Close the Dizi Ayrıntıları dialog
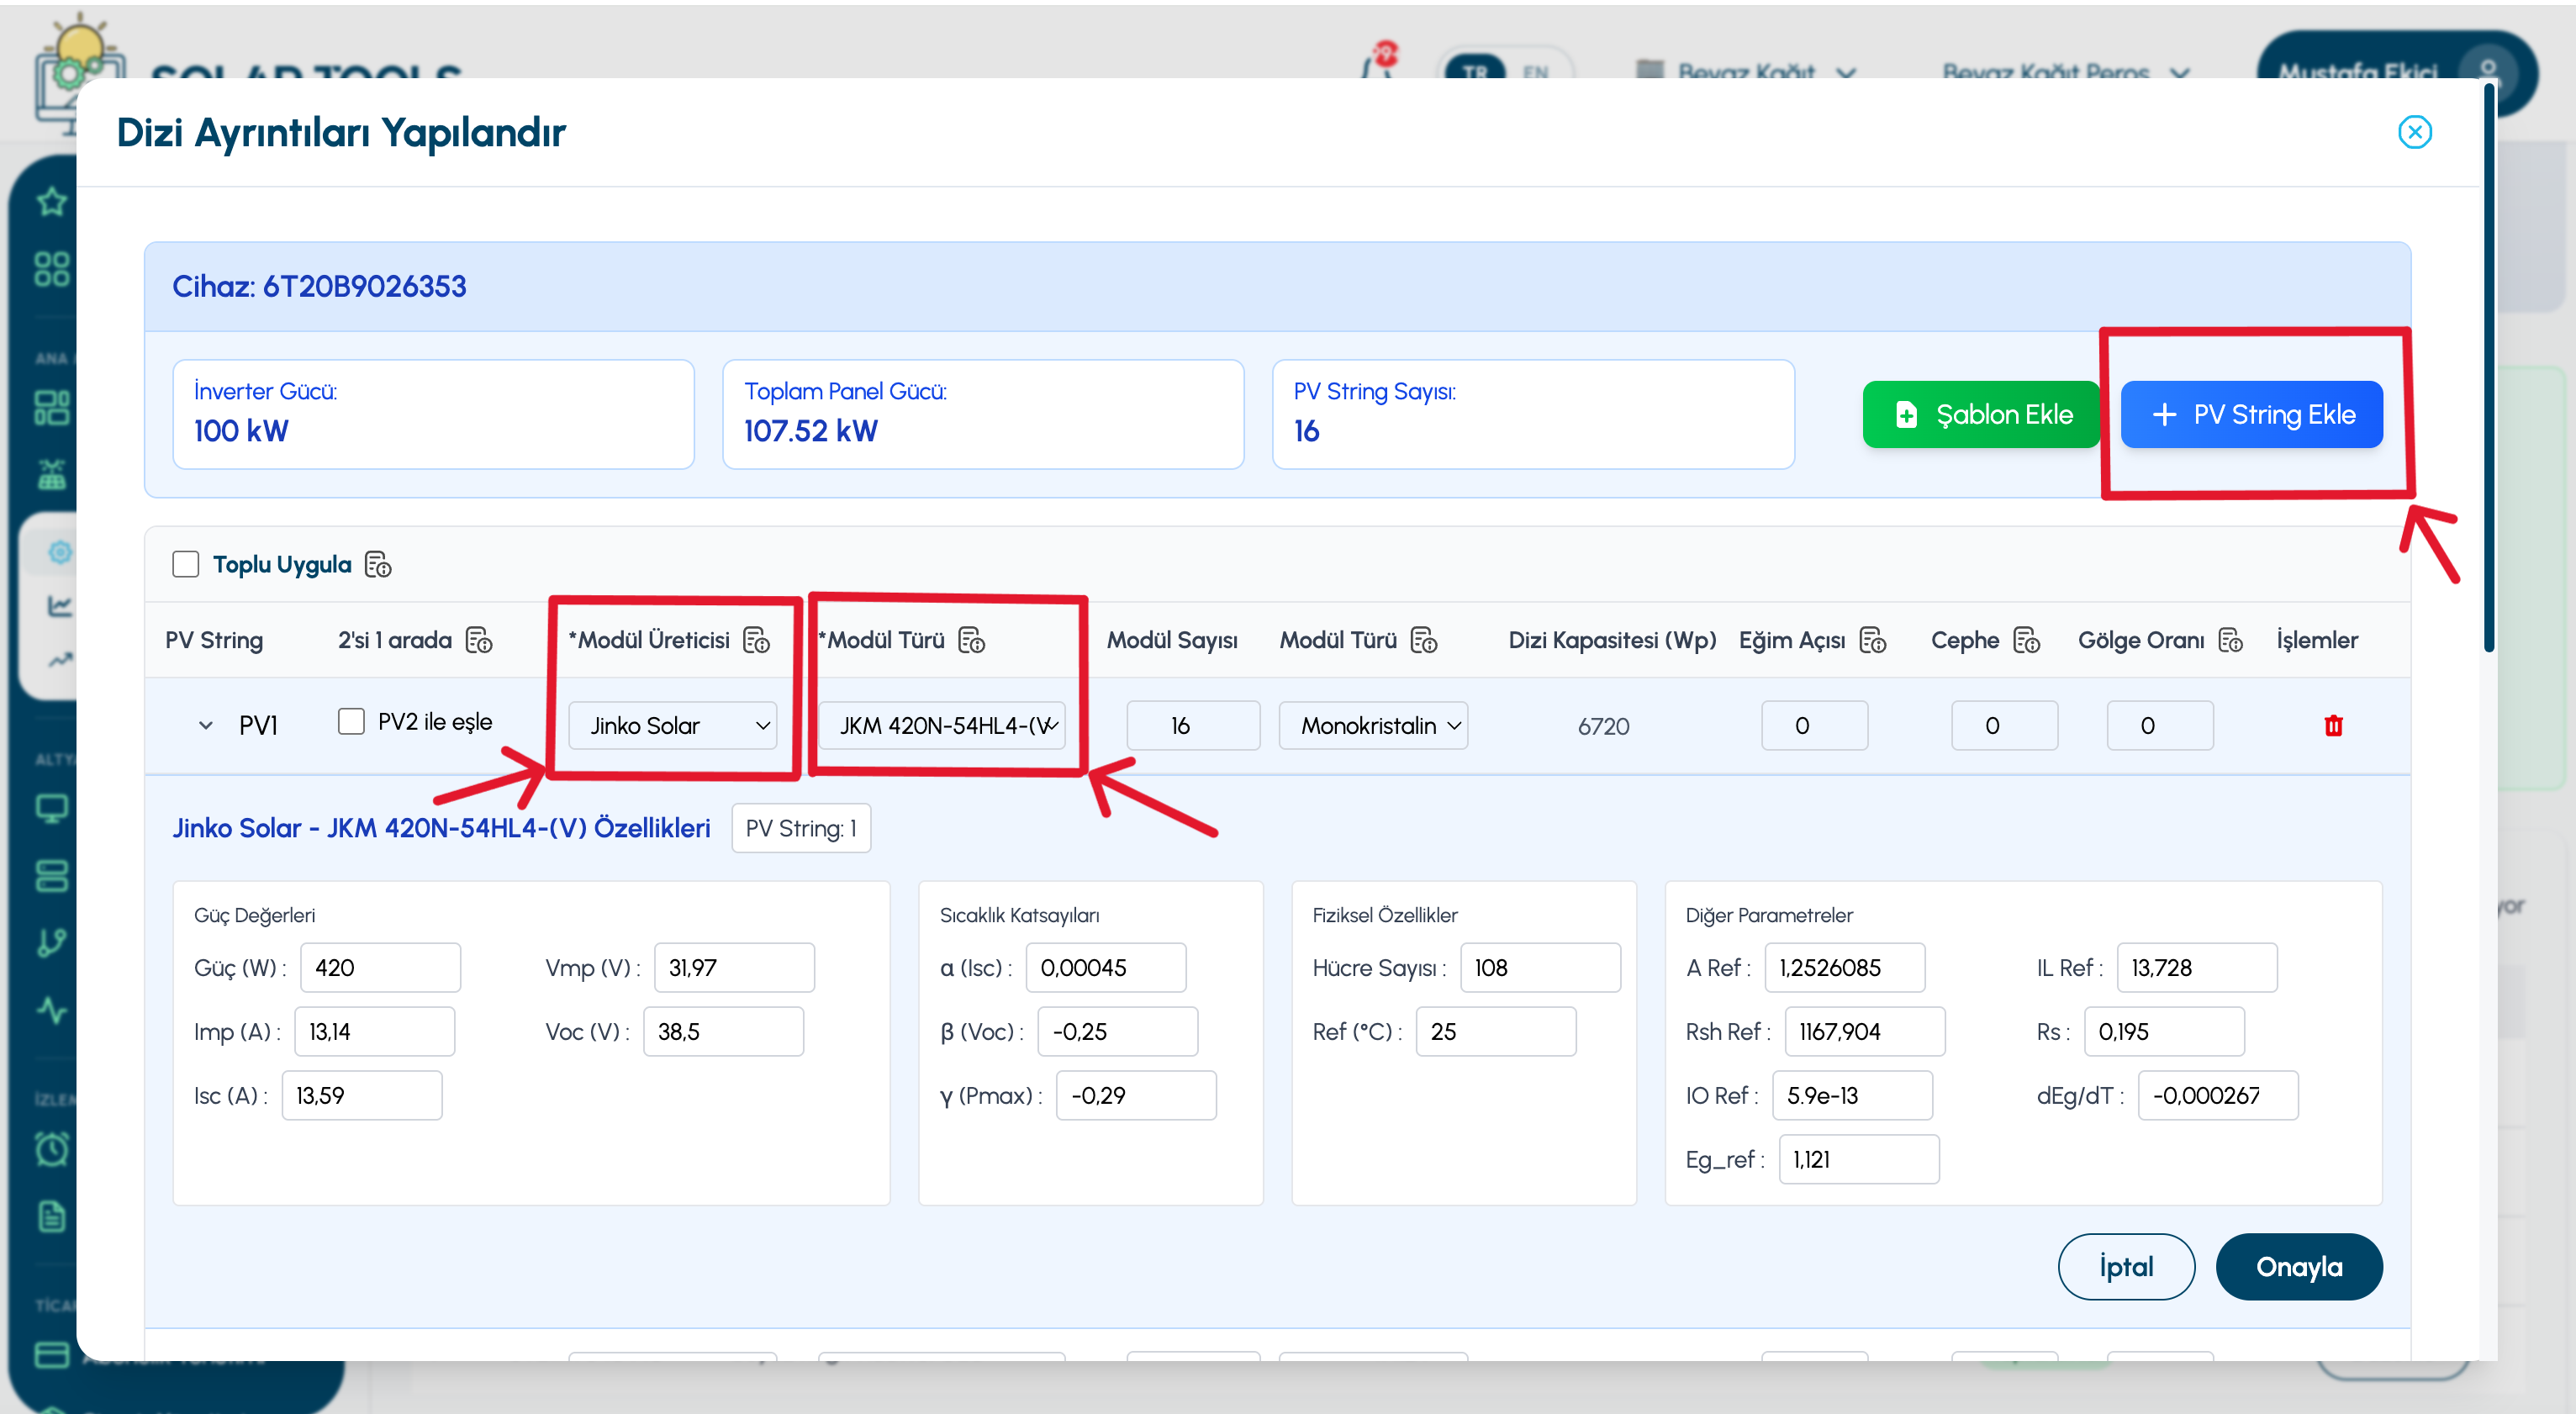 pyautogui.click(x=2414, y=132)
